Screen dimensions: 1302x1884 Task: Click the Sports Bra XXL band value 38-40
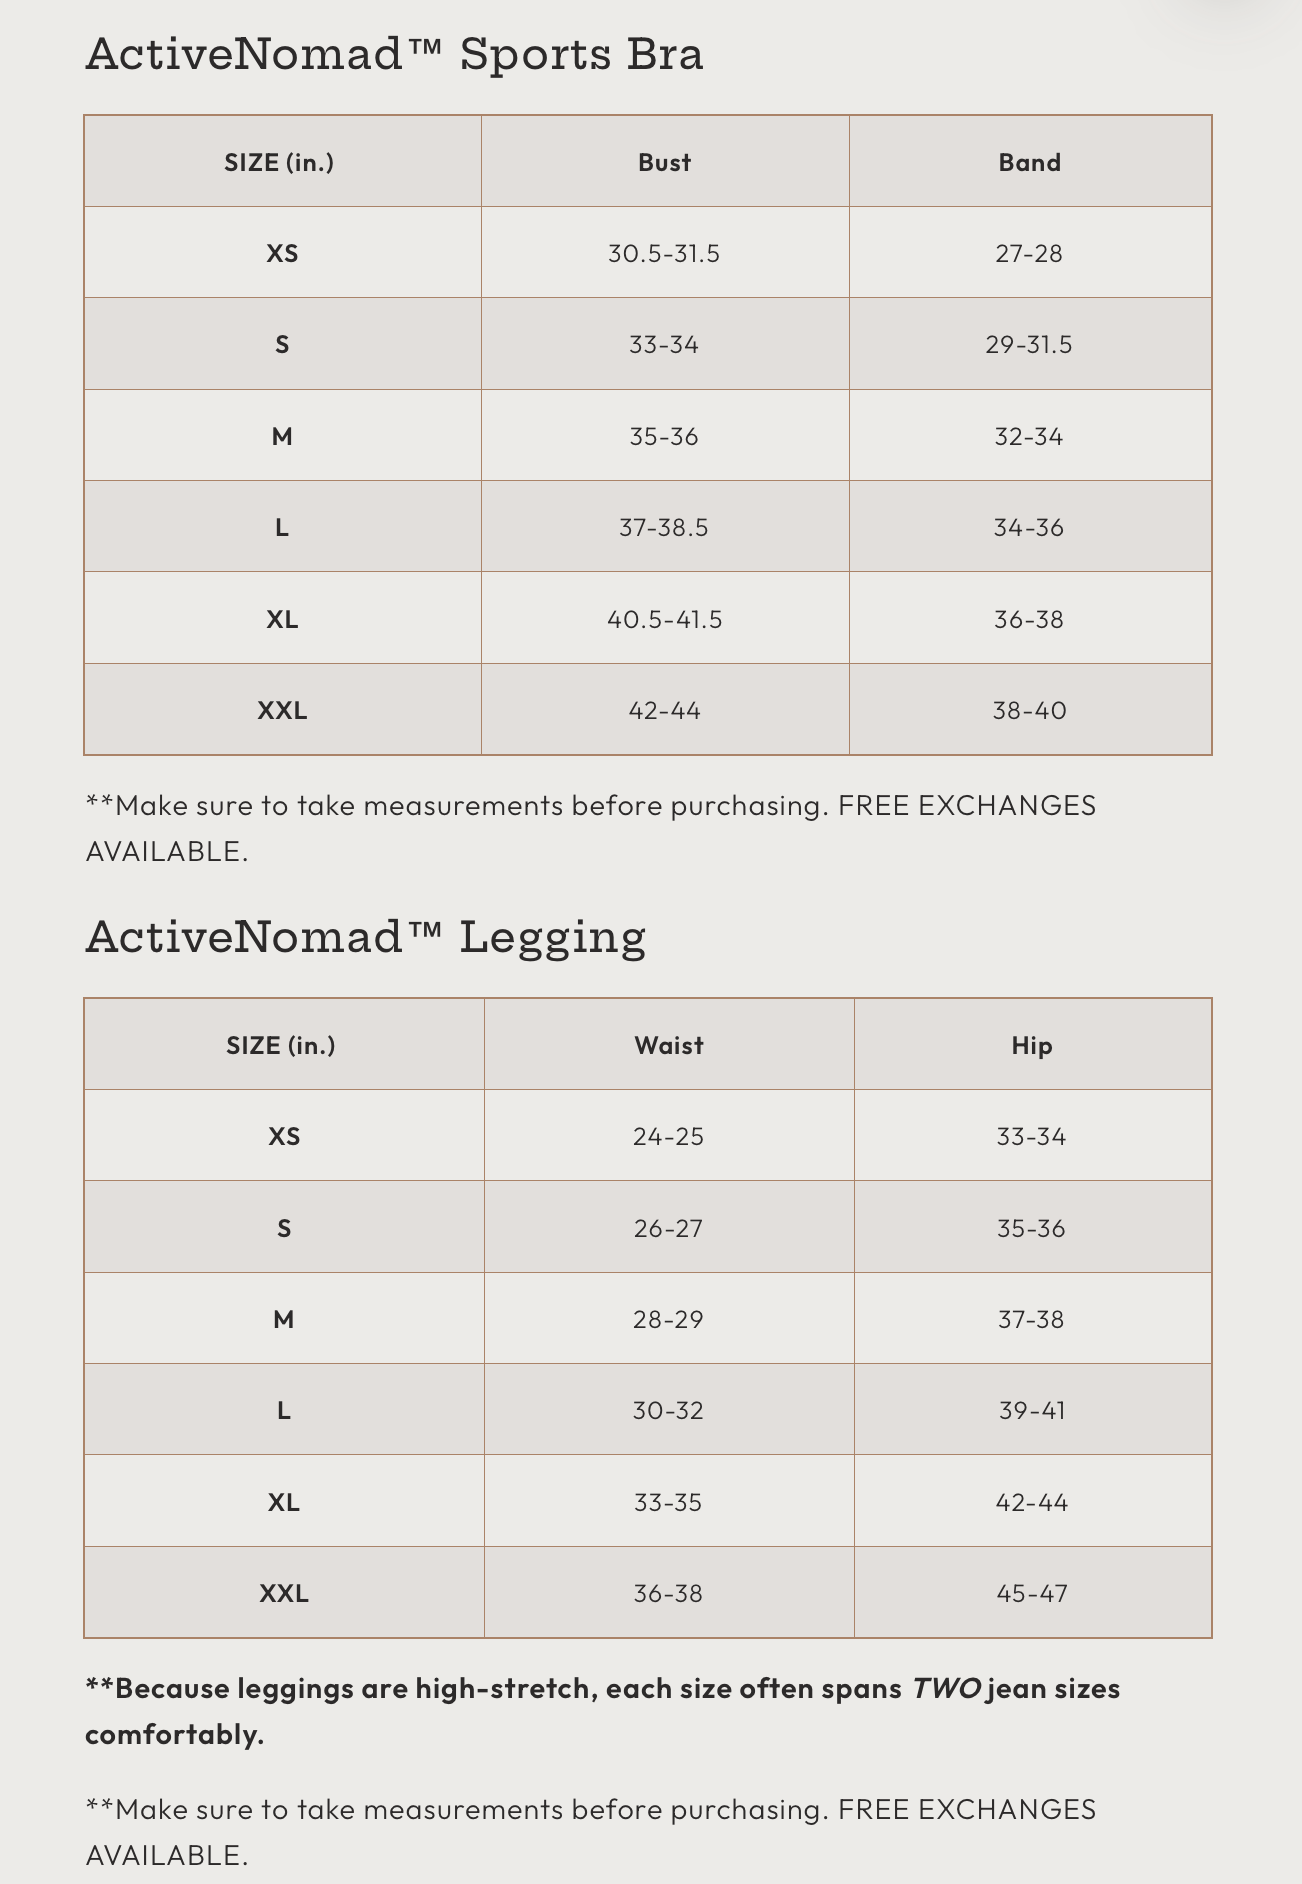point(1029,710)
